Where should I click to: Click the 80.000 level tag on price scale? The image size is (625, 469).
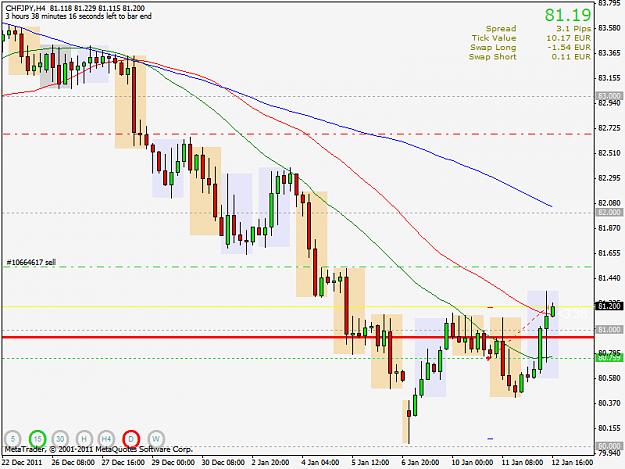click(x=609, y=446)
